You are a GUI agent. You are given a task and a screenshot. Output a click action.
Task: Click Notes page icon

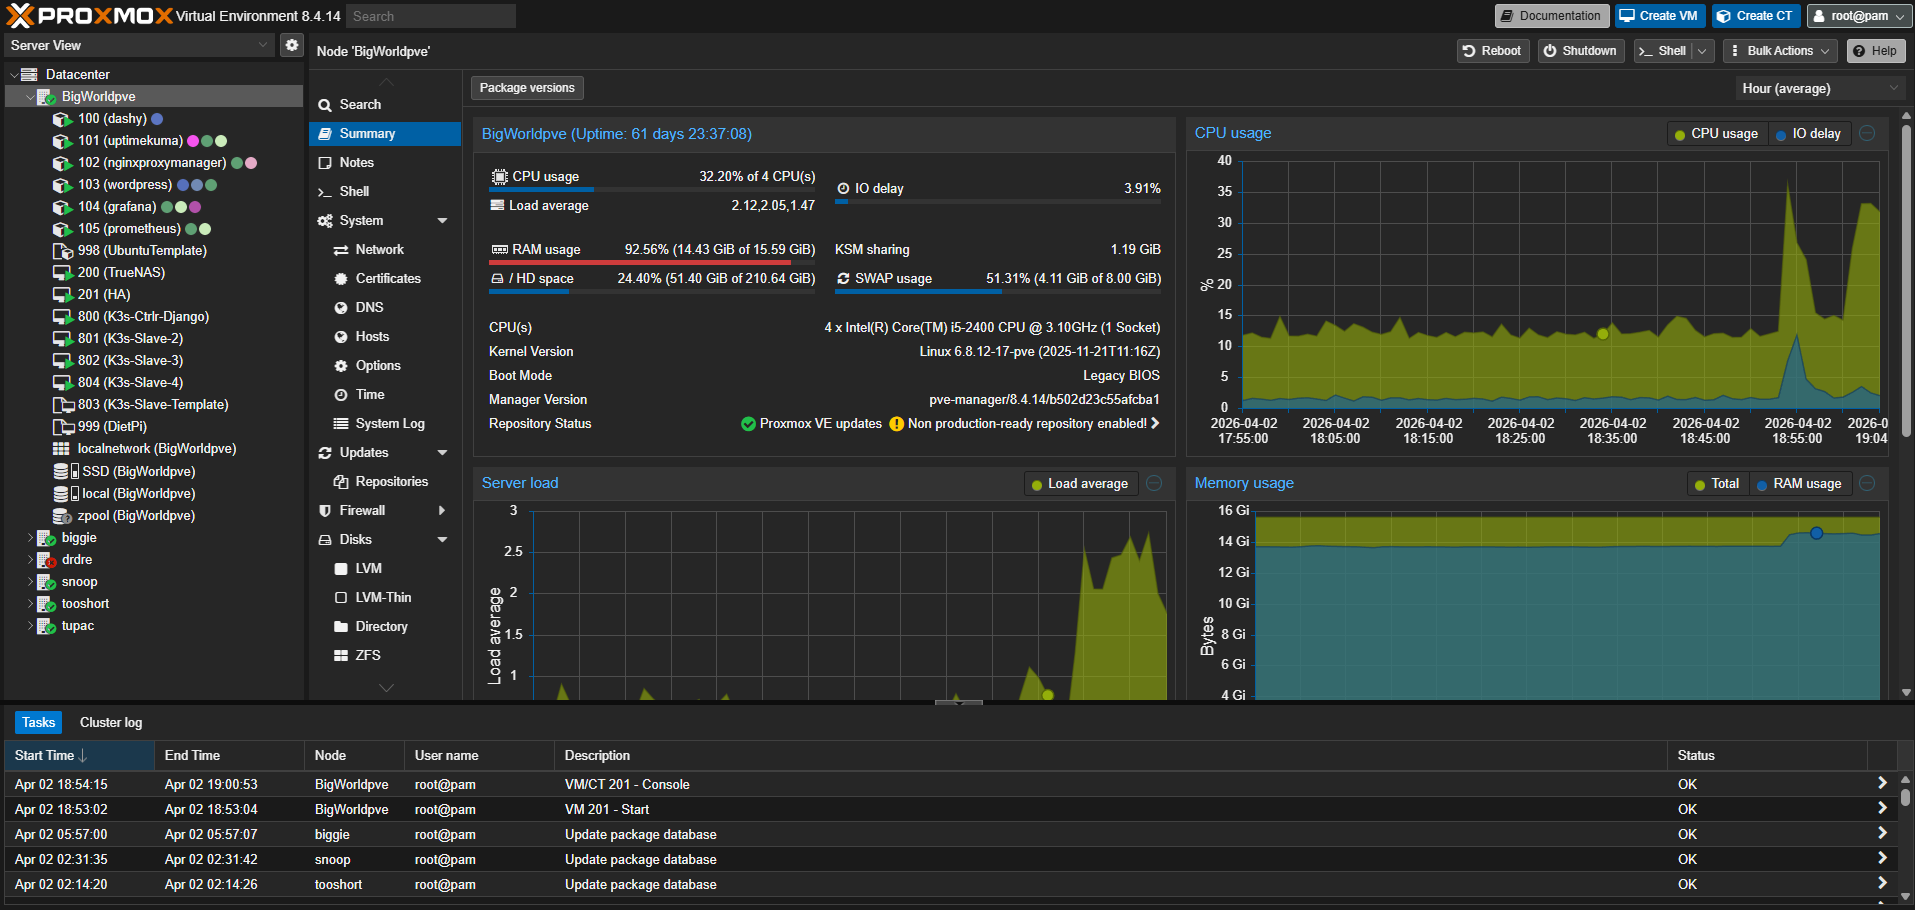[x=325, y=163]
